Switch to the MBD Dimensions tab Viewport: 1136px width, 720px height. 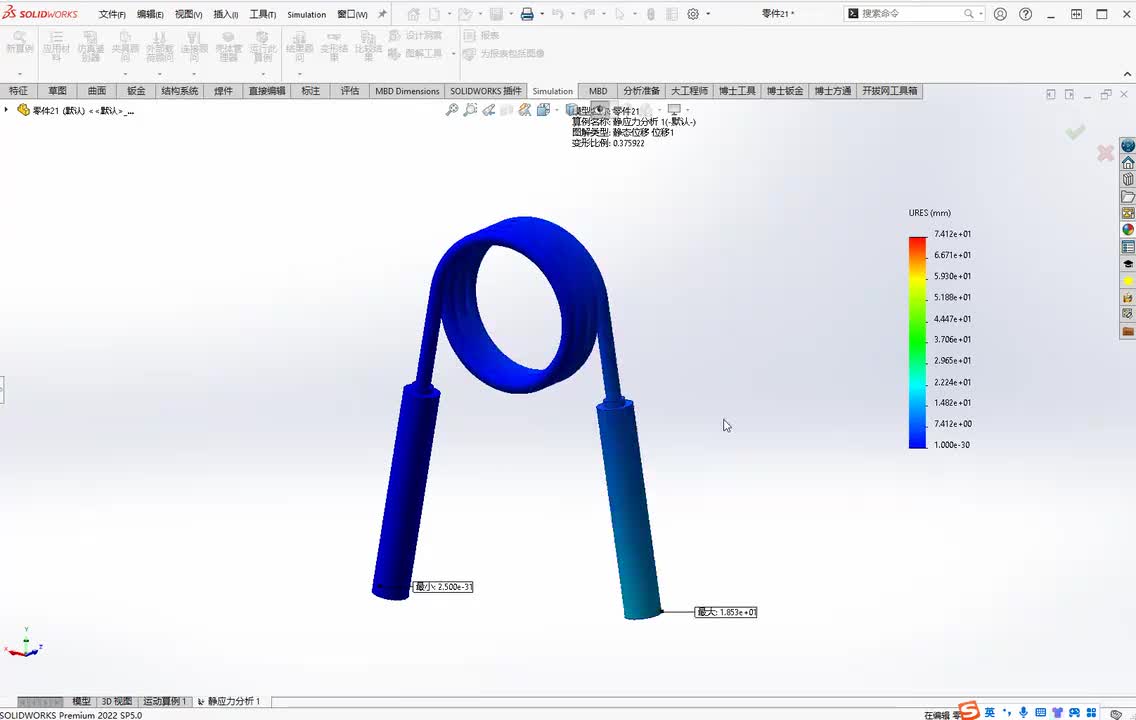click(x=407, y=91)
